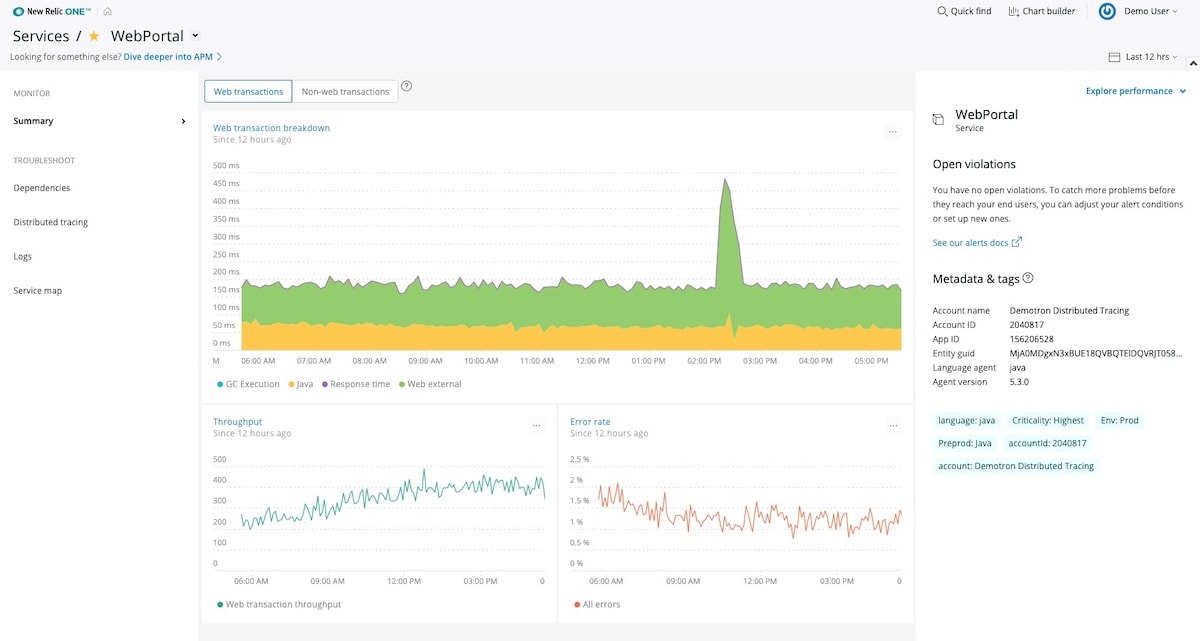Select the account: Demotron Distributed Tracing tag
The image size is (1200, 641).
pos(1016,466)
